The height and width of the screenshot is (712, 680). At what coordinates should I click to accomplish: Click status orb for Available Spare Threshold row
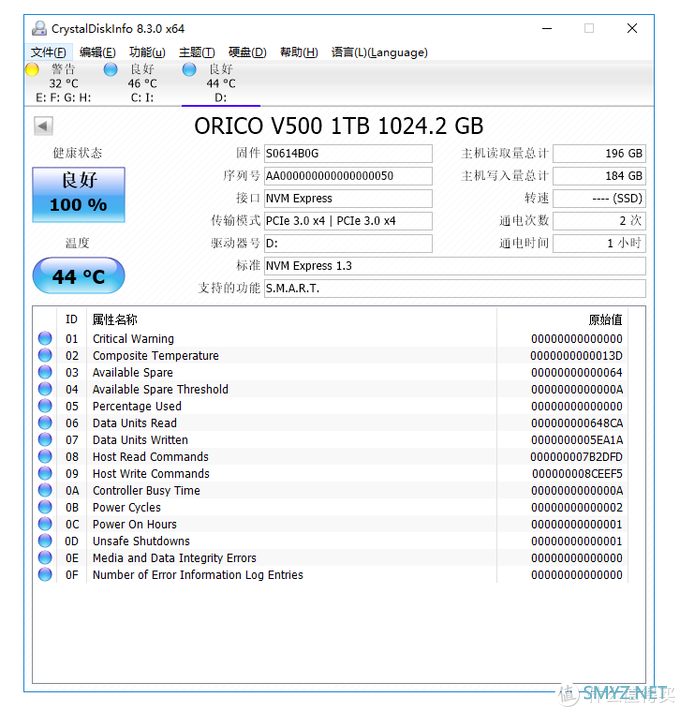tap(45, 389)
